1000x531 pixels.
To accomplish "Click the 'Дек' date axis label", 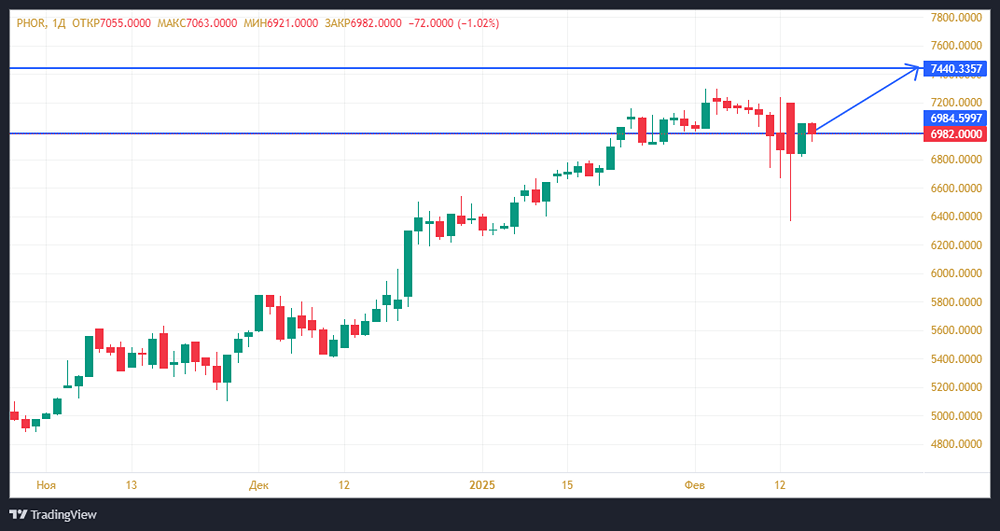I will coord(258,485).
